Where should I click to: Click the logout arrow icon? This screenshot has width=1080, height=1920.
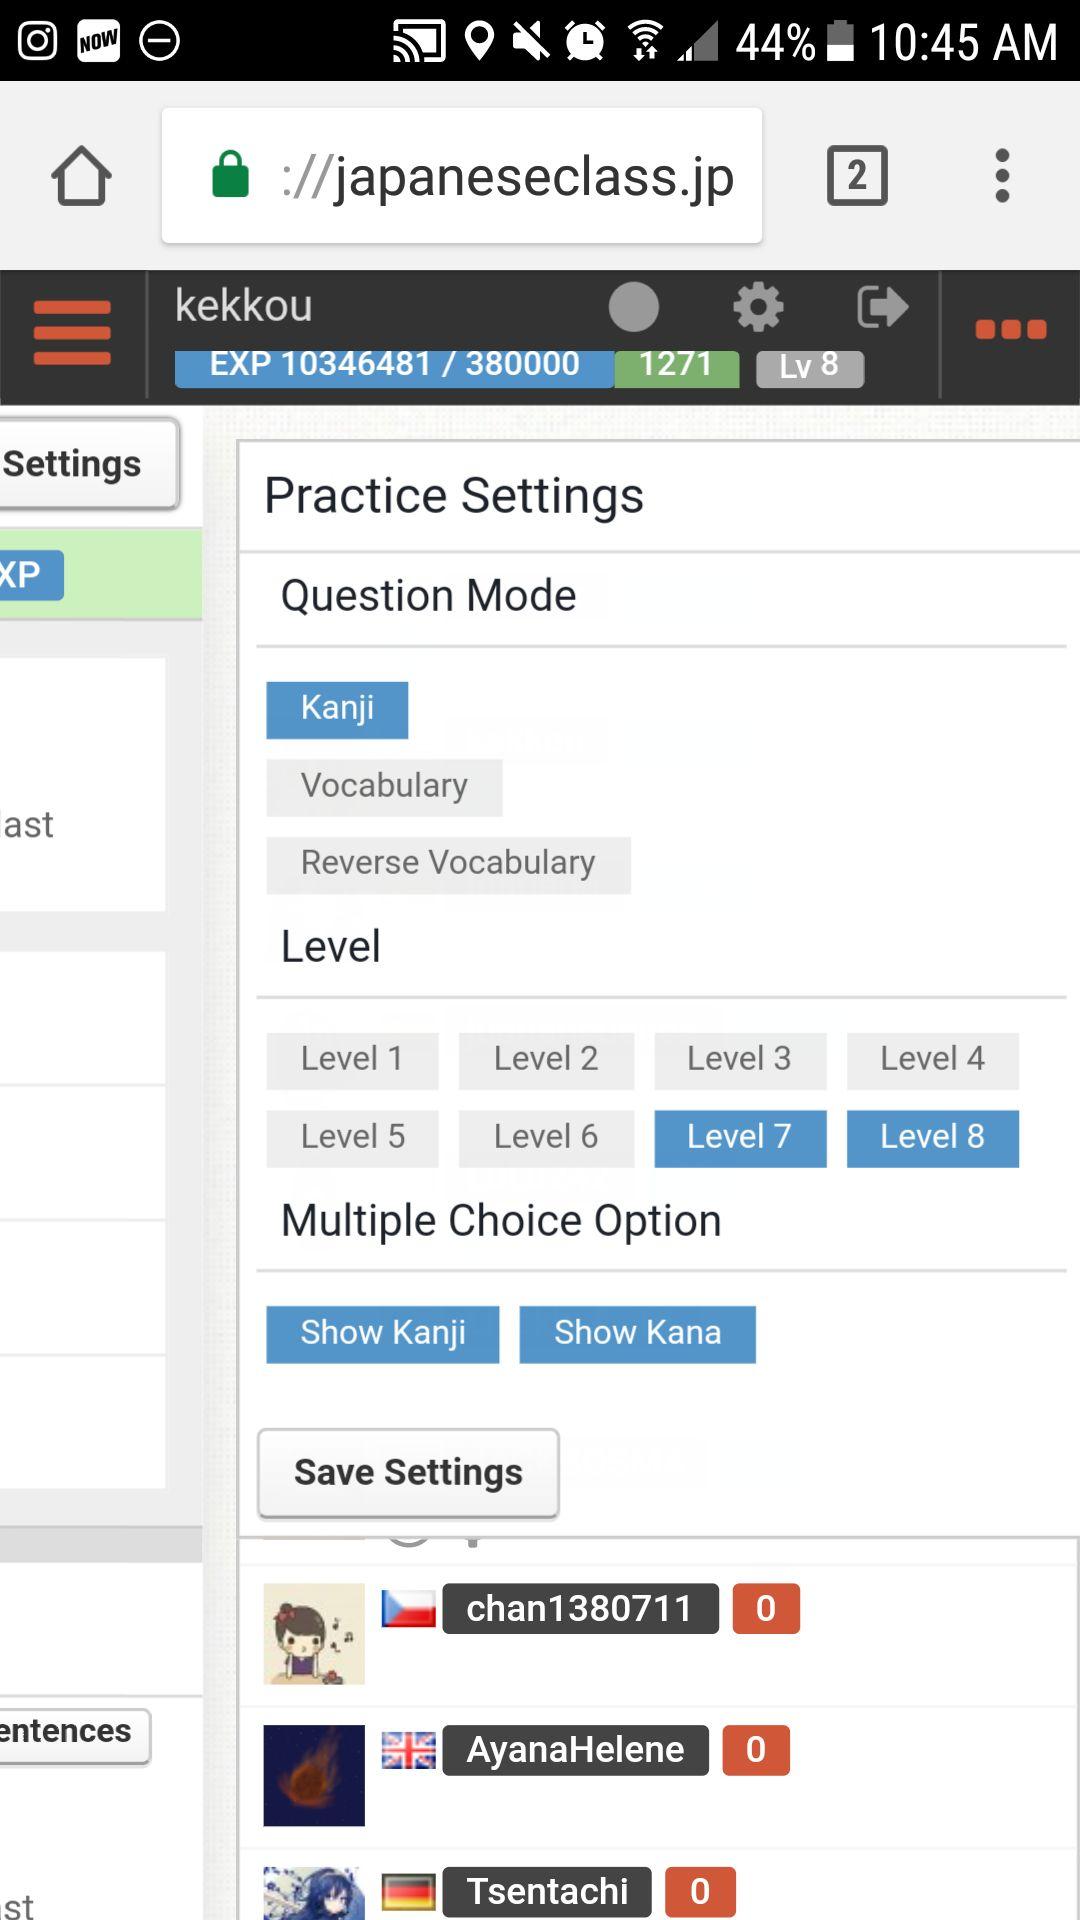click(x=882, y=307)
